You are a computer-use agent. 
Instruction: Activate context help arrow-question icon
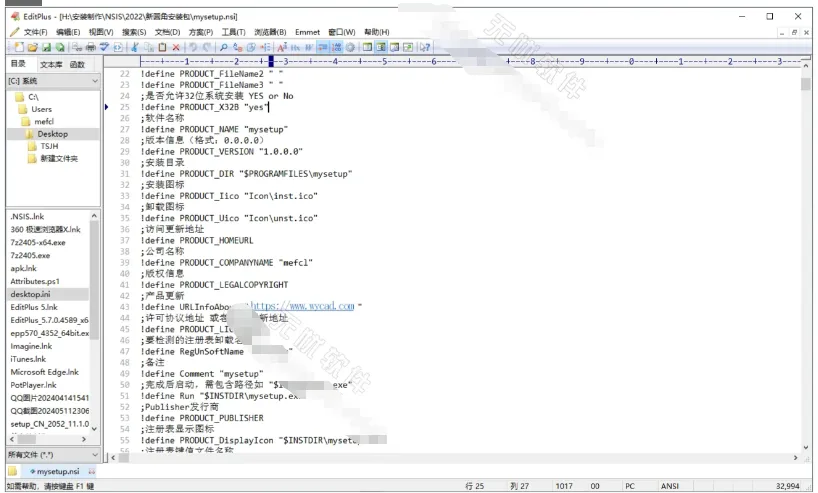[x=425, y=47]
